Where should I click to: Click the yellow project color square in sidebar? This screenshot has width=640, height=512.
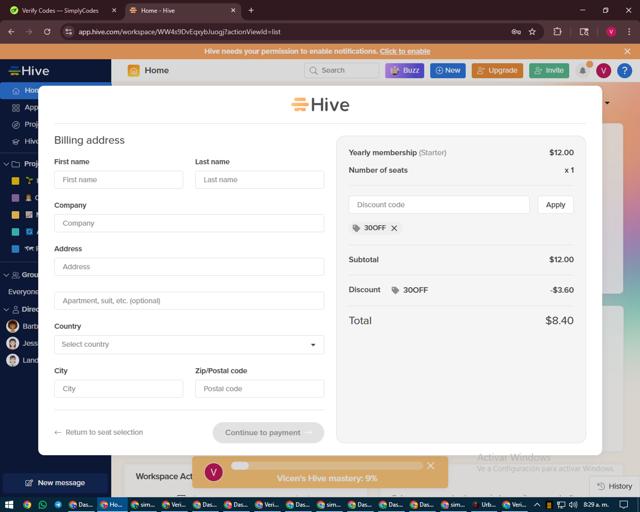click(16, 181)
